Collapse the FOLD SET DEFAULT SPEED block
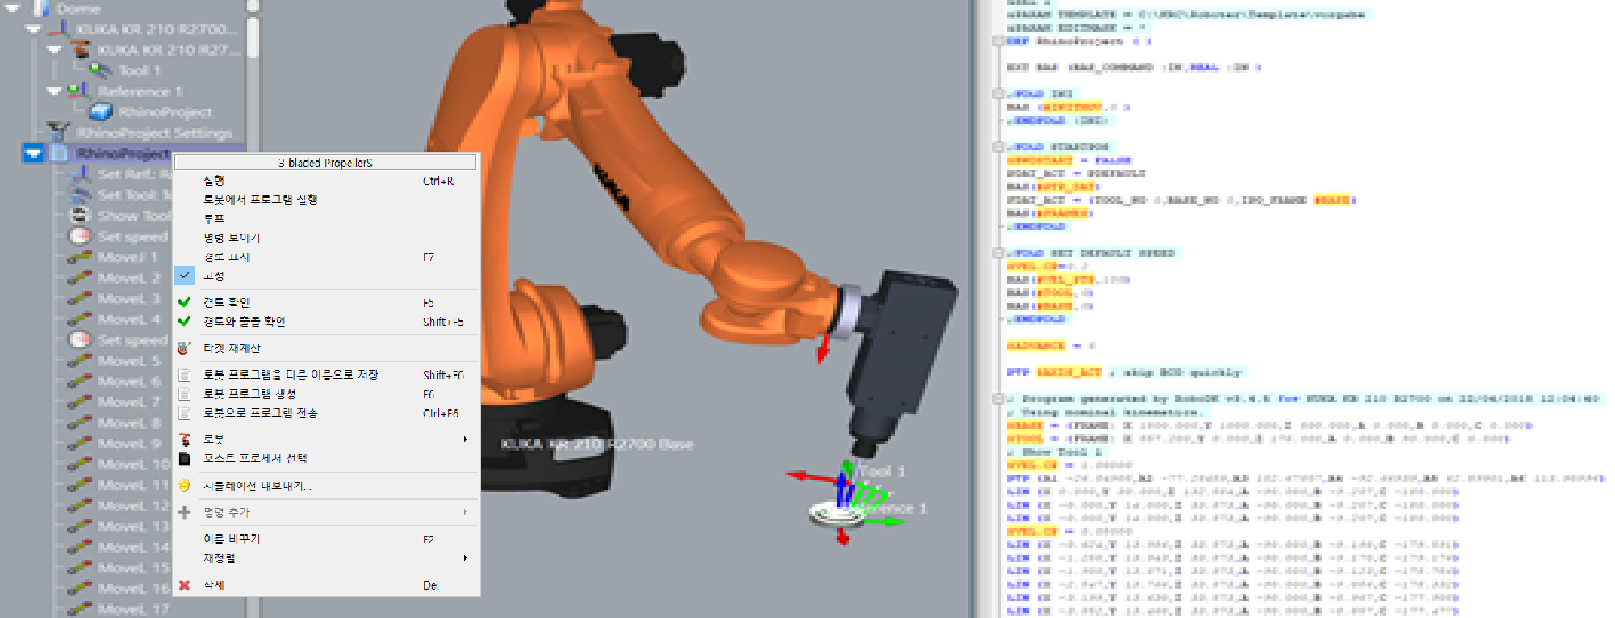Viewport: 1615px width, 618px height. [x=998, y=253]
